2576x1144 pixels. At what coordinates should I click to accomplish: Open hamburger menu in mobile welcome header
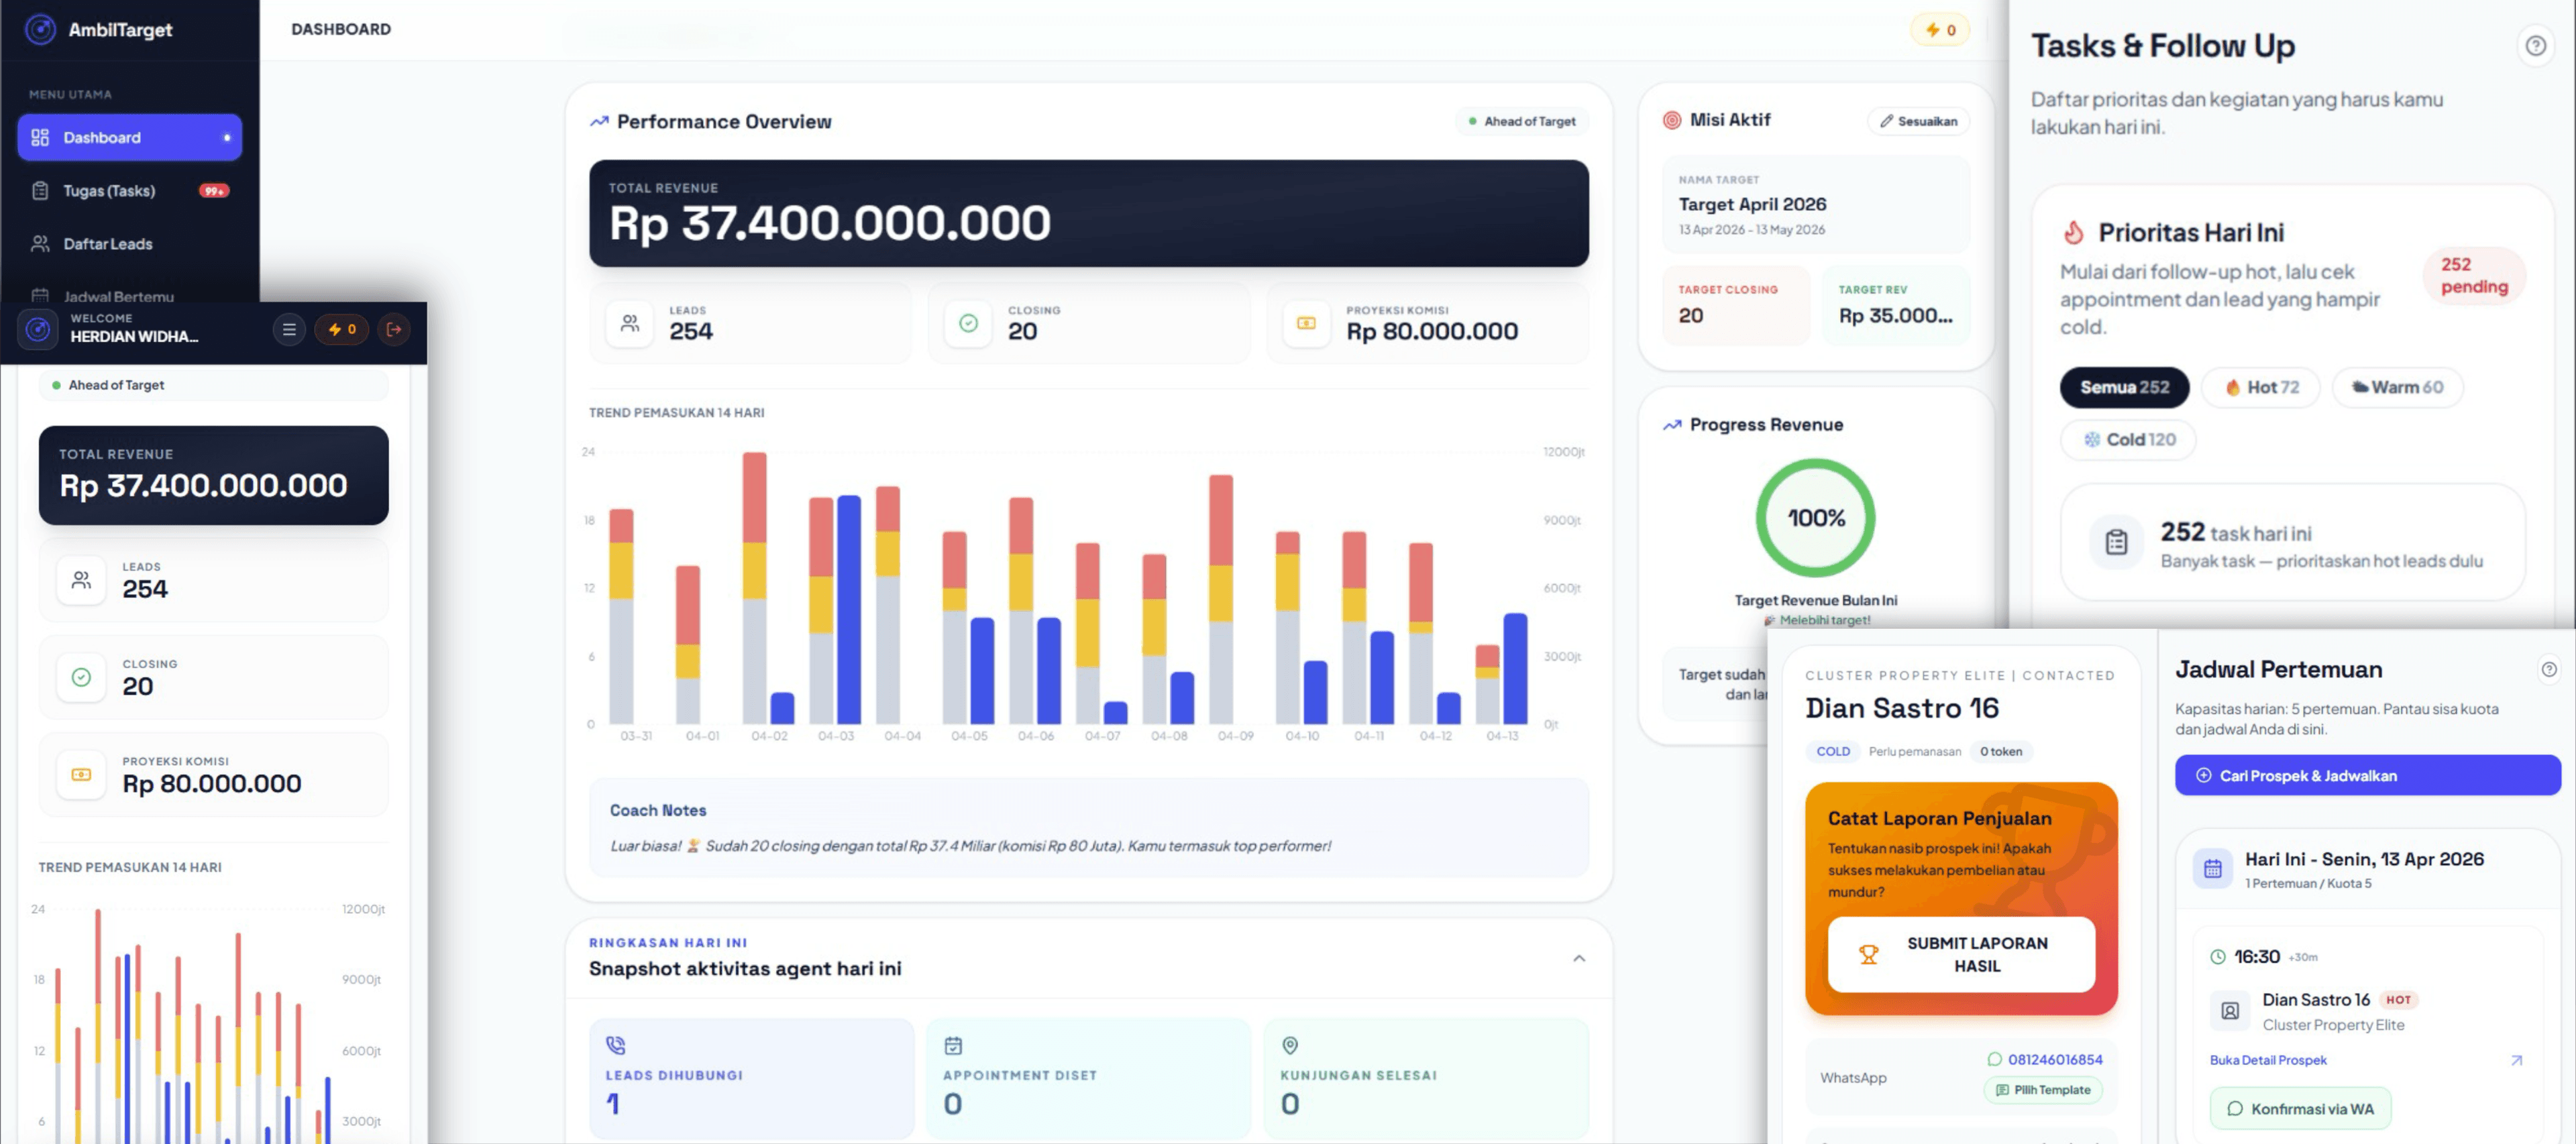click(x=289, y=329)
